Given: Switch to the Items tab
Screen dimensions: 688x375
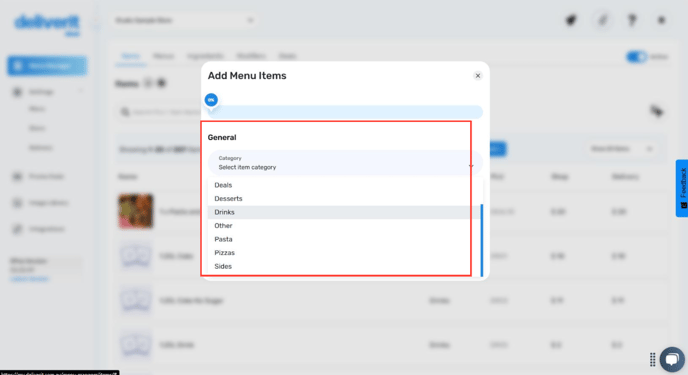Looking at the screenshot, I should [131, 56].
